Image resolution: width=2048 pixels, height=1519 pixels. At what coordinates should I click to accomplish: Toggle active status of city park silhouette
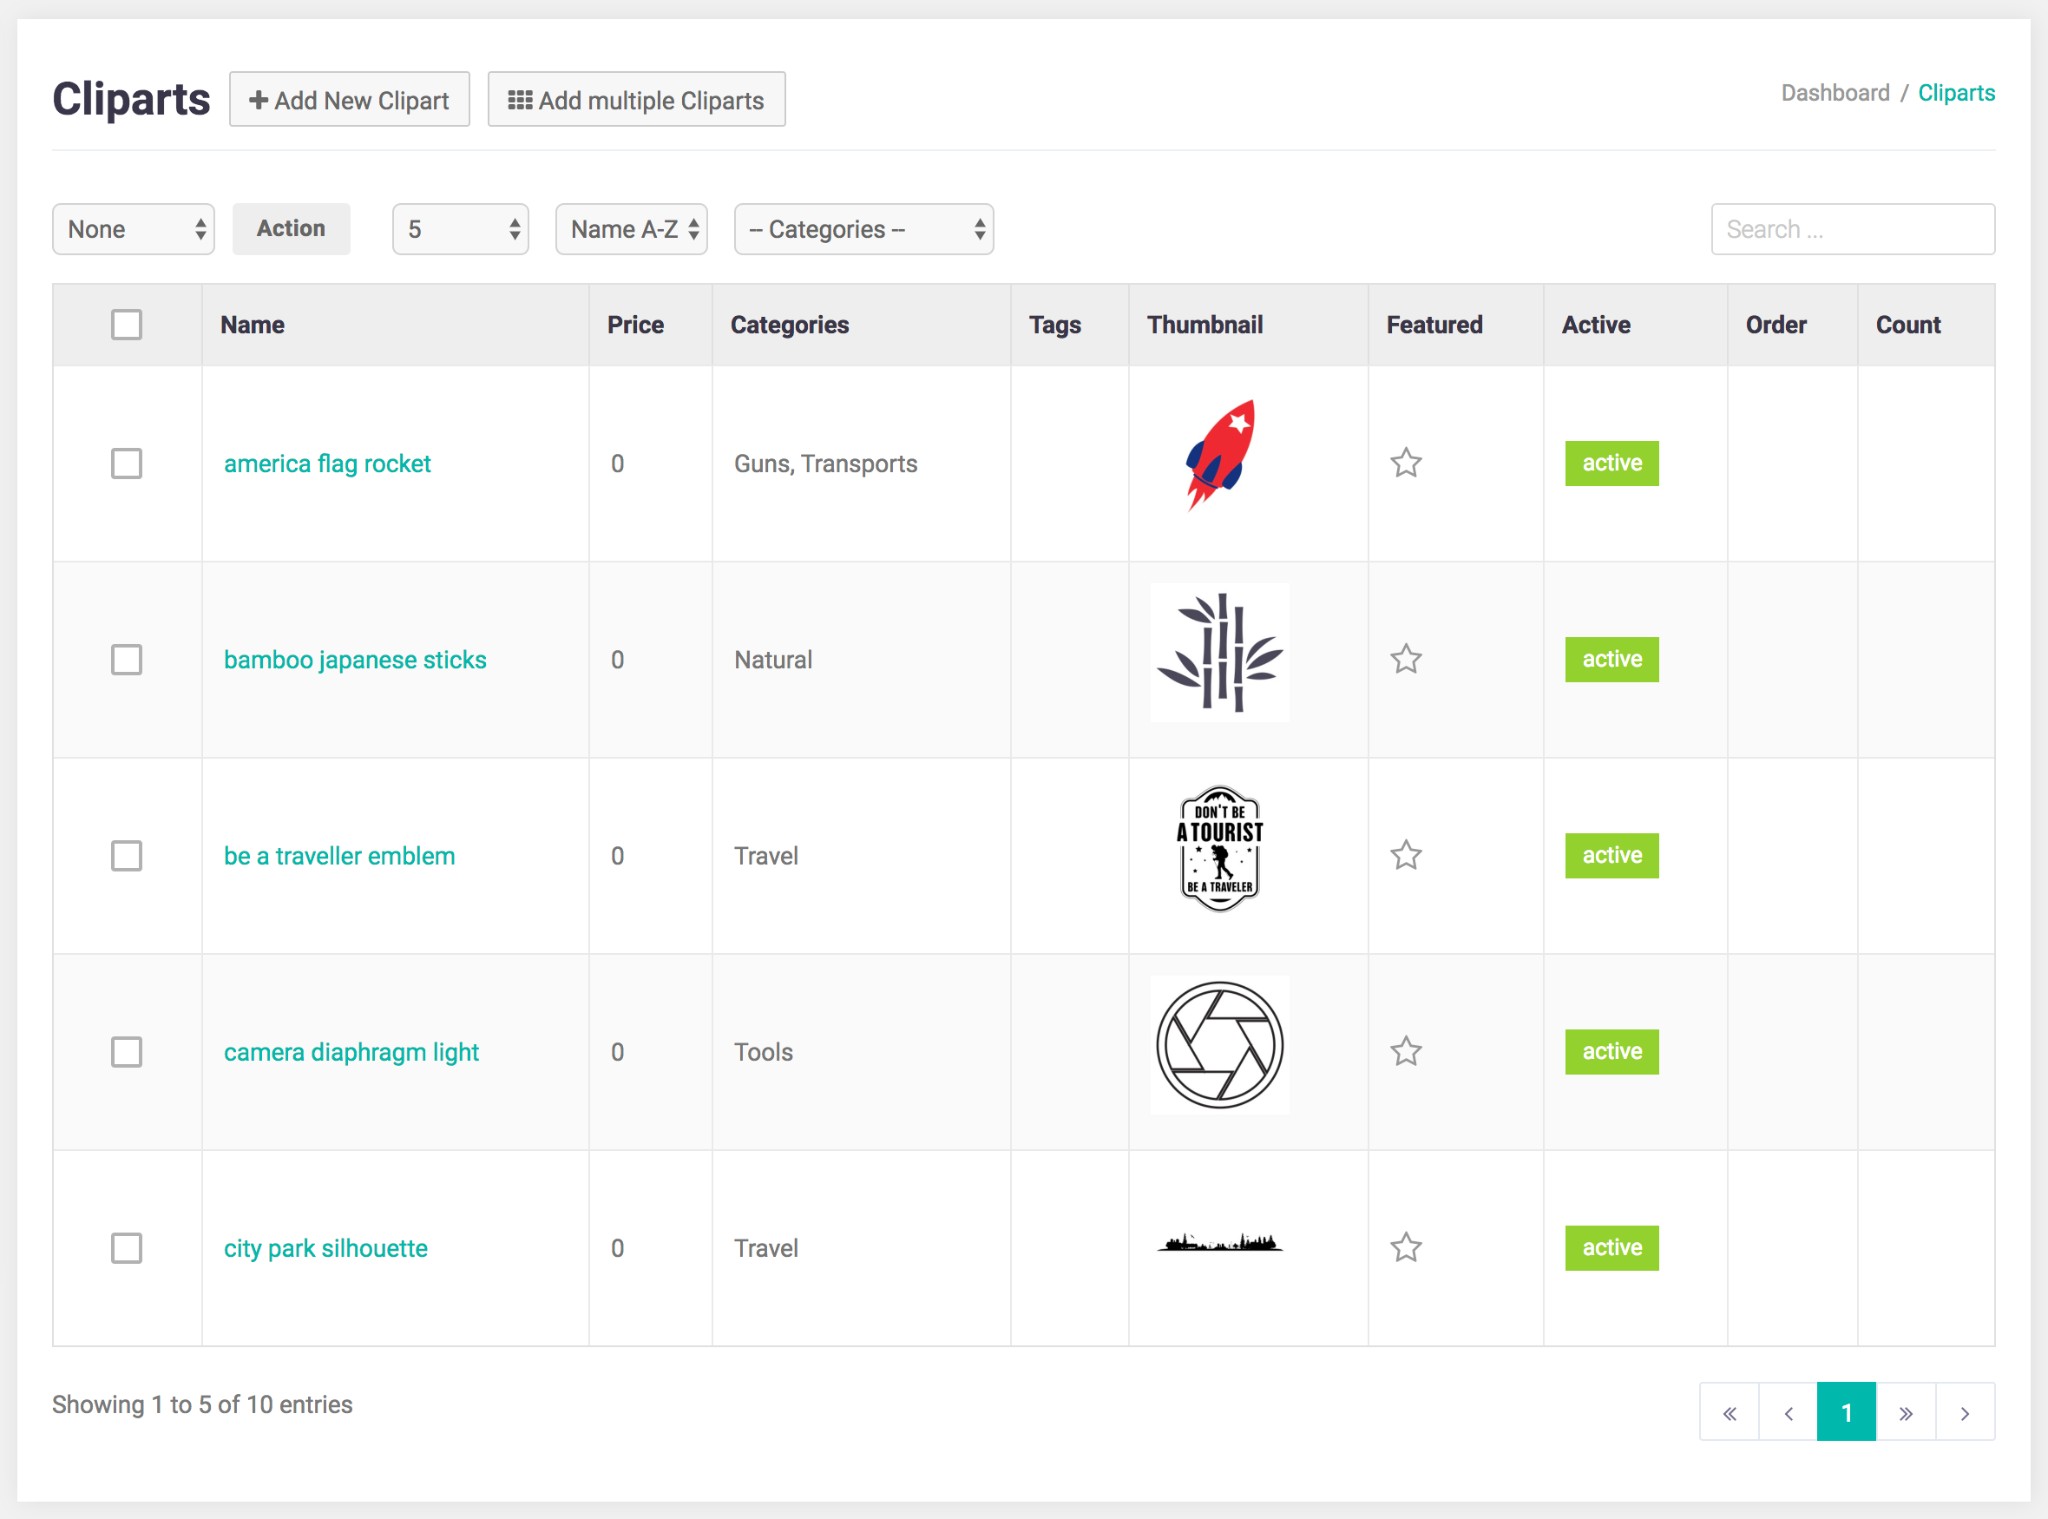tap(1611, 1247)
